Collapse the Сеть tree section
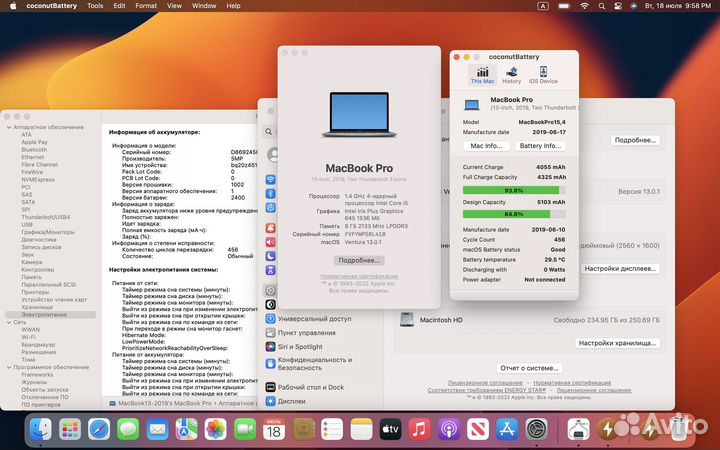The width and height of the screenshot is (720, 450). click(9, 322)
